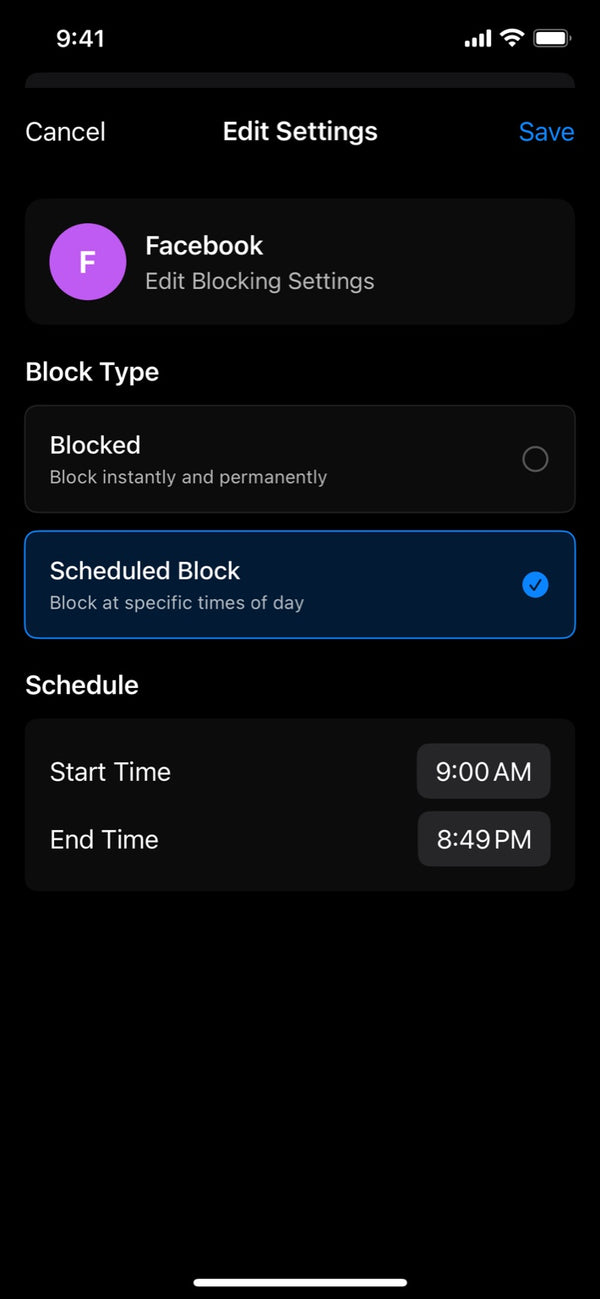Tap the battery indicator icon

click(552, 39)
